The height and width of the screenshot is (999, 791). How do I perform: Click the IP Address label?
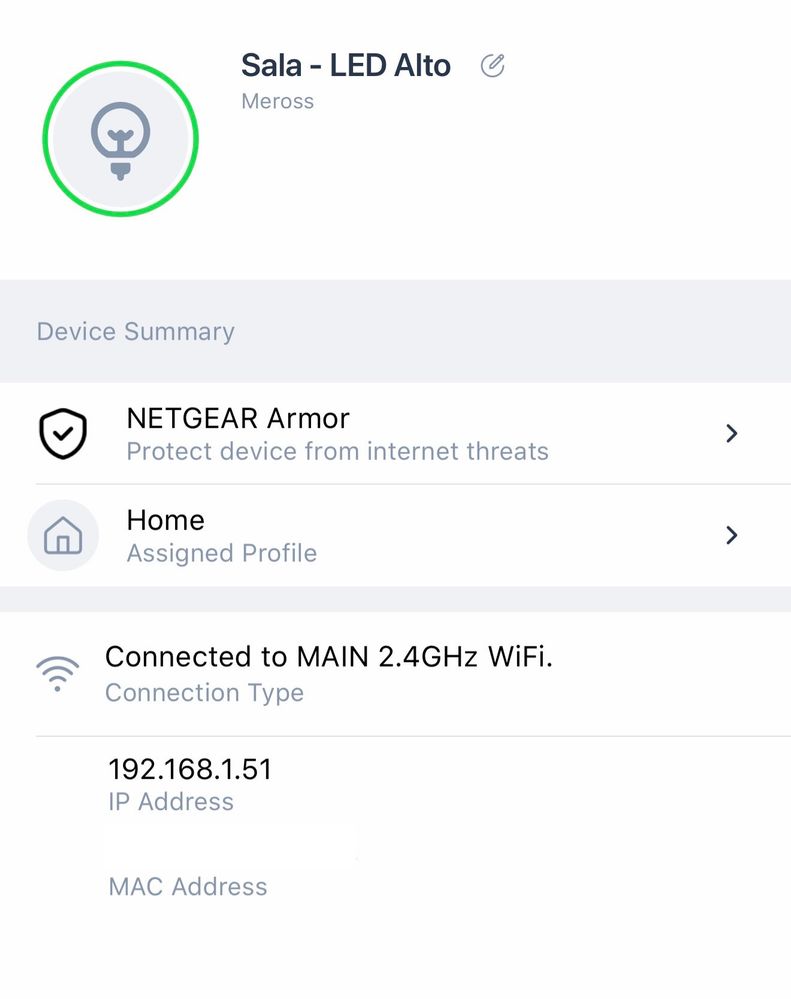pyautogui.click(x=171, y=802)
